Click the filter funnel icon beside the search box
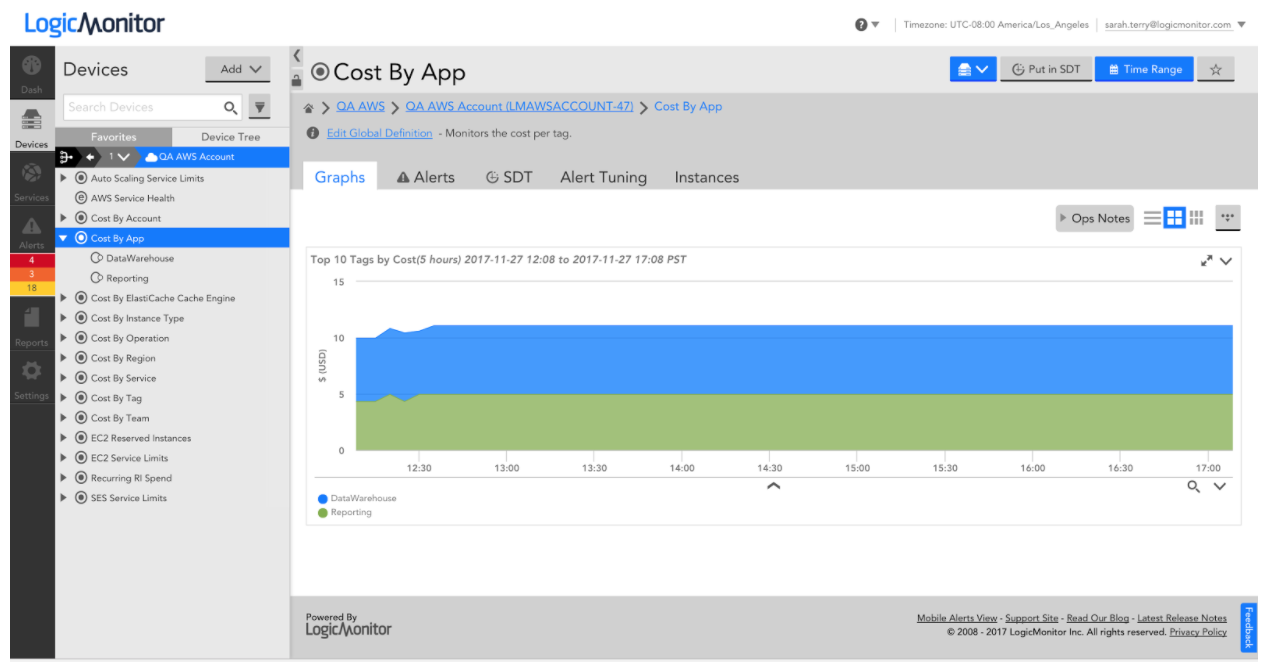Screen dimensions: 1274x662 (259, 107)
